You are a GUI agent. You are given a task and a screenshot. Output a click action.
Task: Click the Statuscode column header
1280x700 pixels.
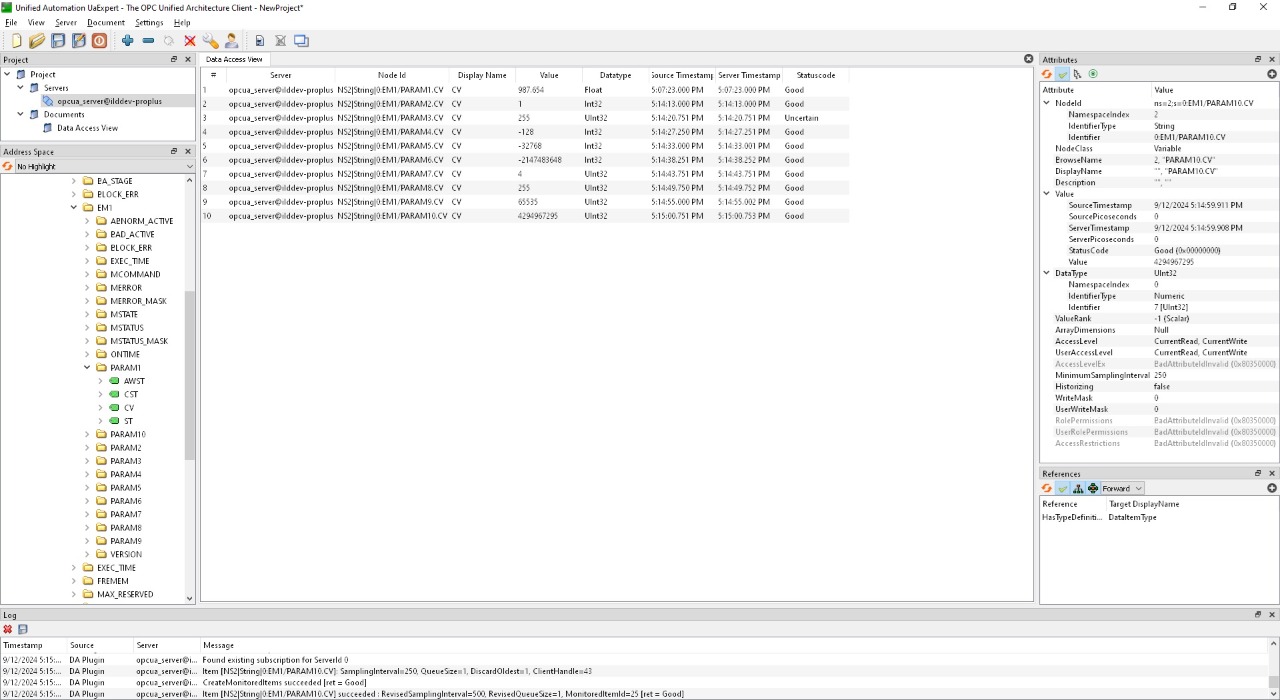(x=816, y=75)
